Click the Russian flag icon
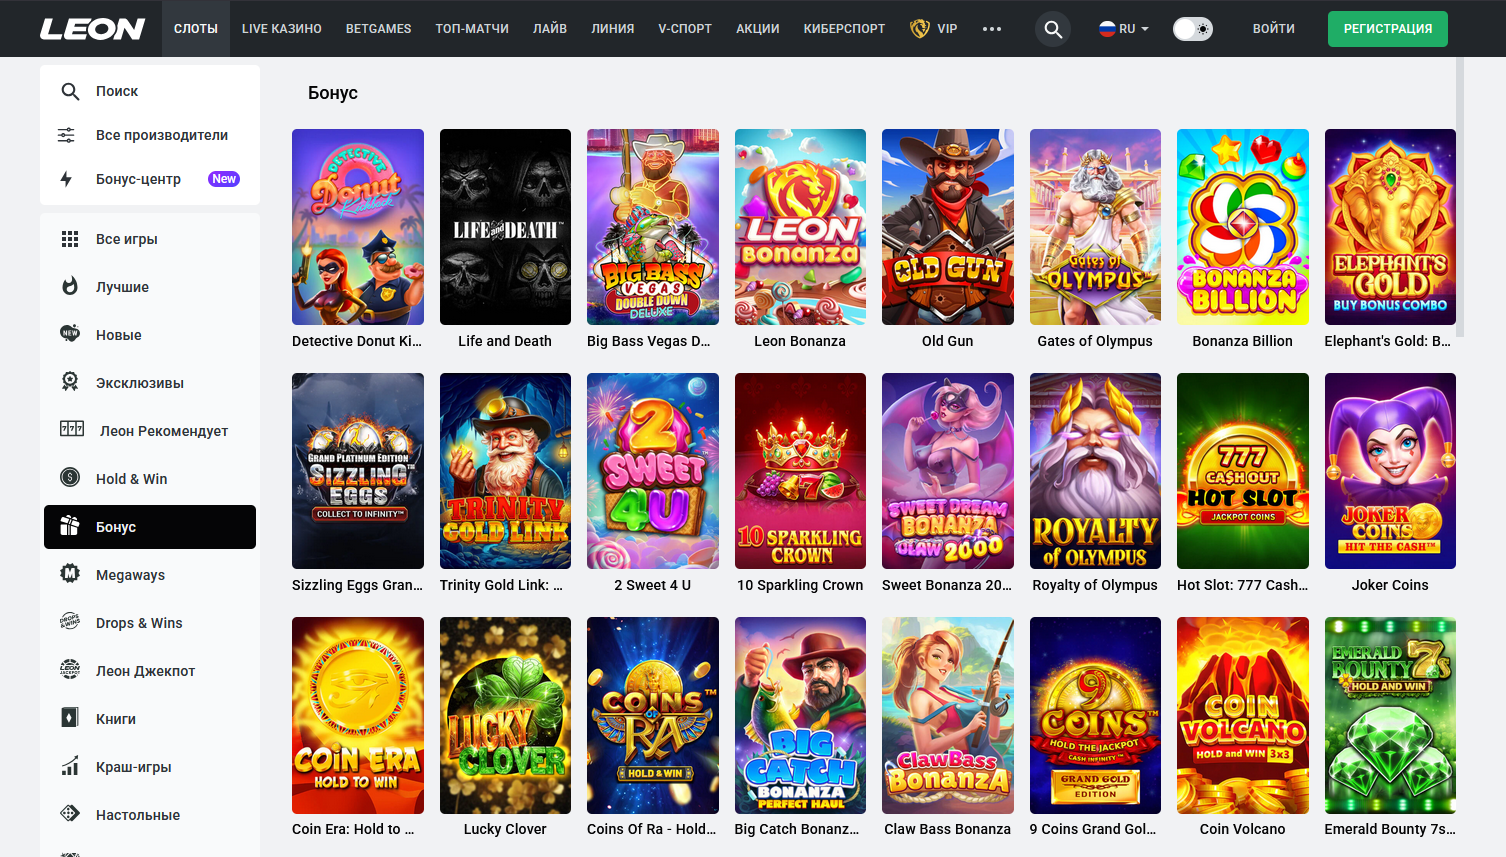Image resolution: width=1506 pixels, height=857 pixels. point(1107,29)
